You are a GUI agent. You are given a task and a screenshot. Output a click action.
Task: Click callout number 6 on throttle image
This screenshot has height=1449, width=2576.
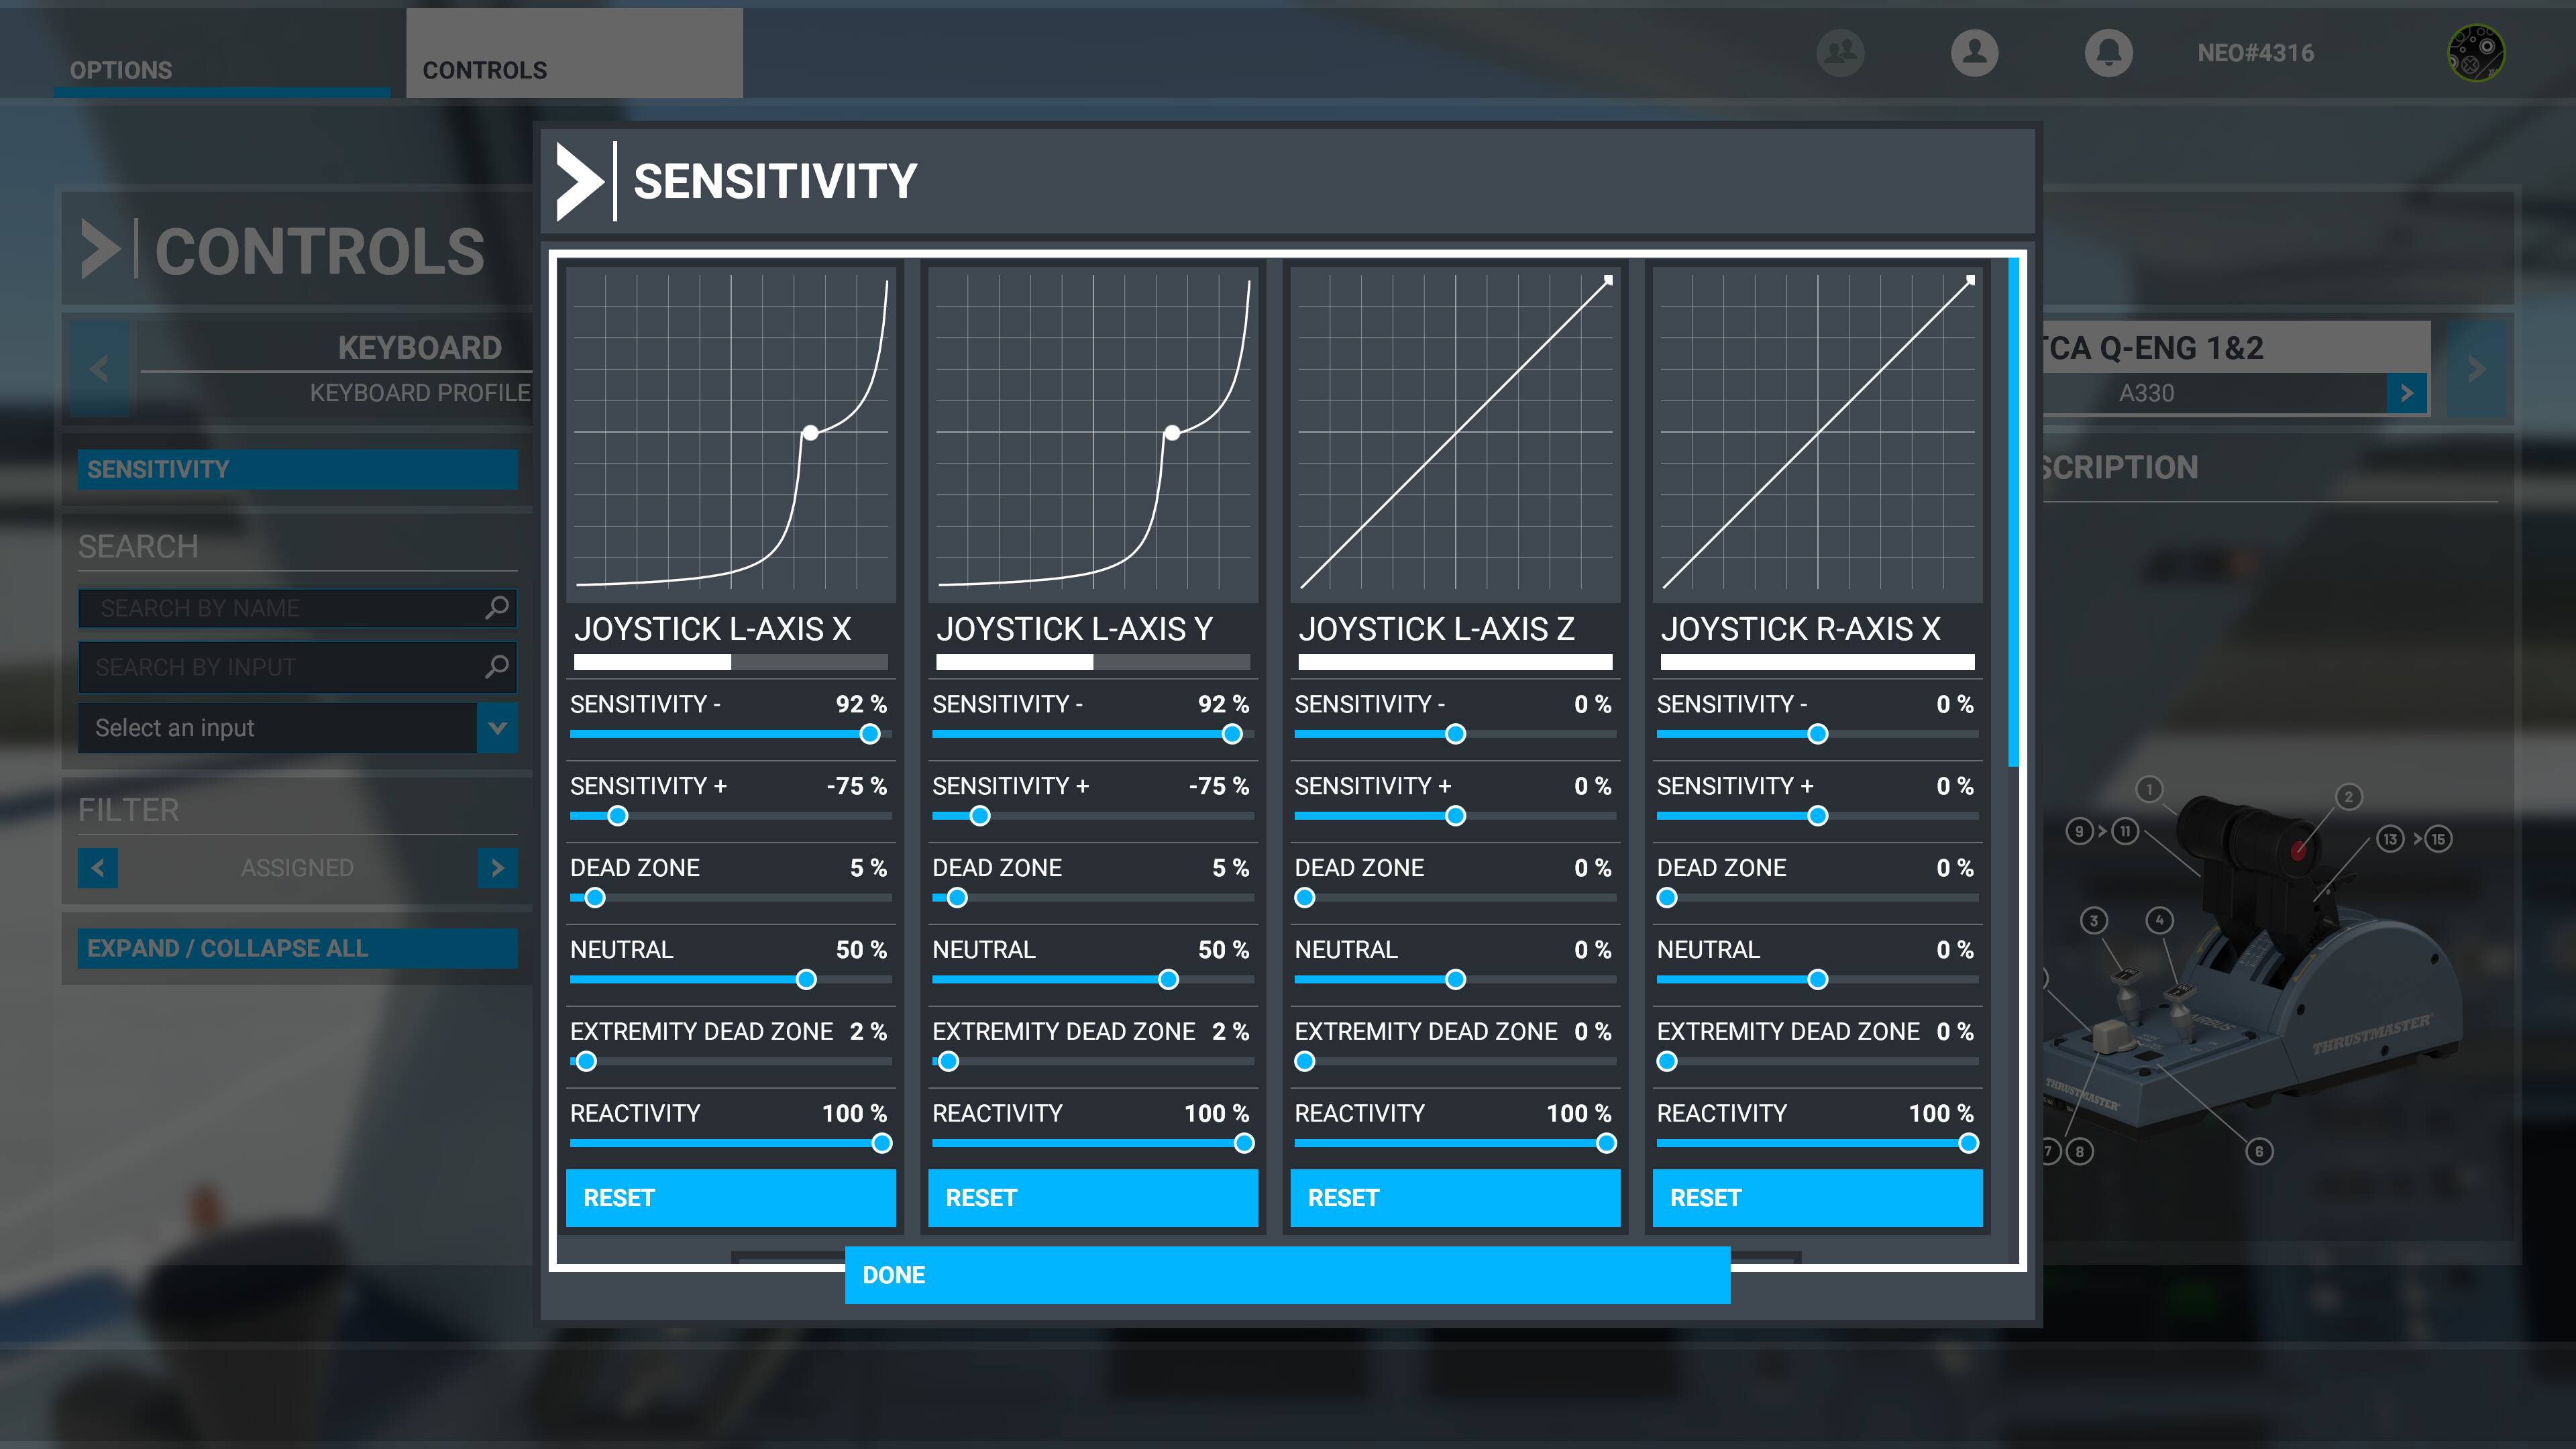[2258, 1151]
